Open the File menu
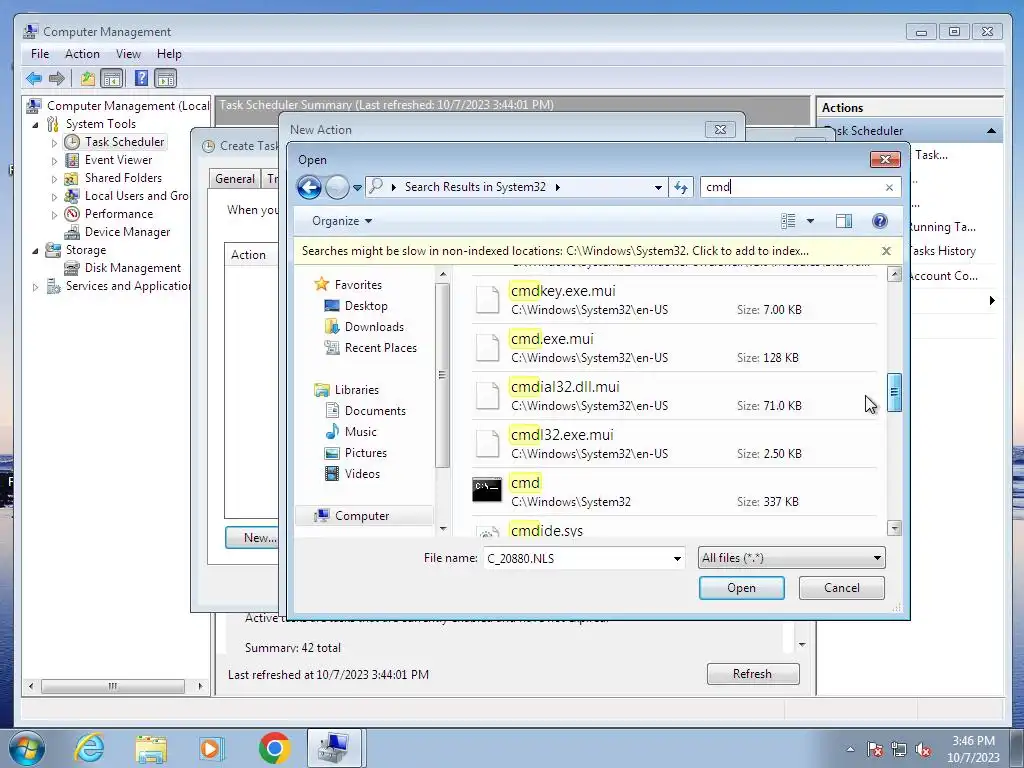The width and height of the screenshot is (1024, 768). point(40,54)
